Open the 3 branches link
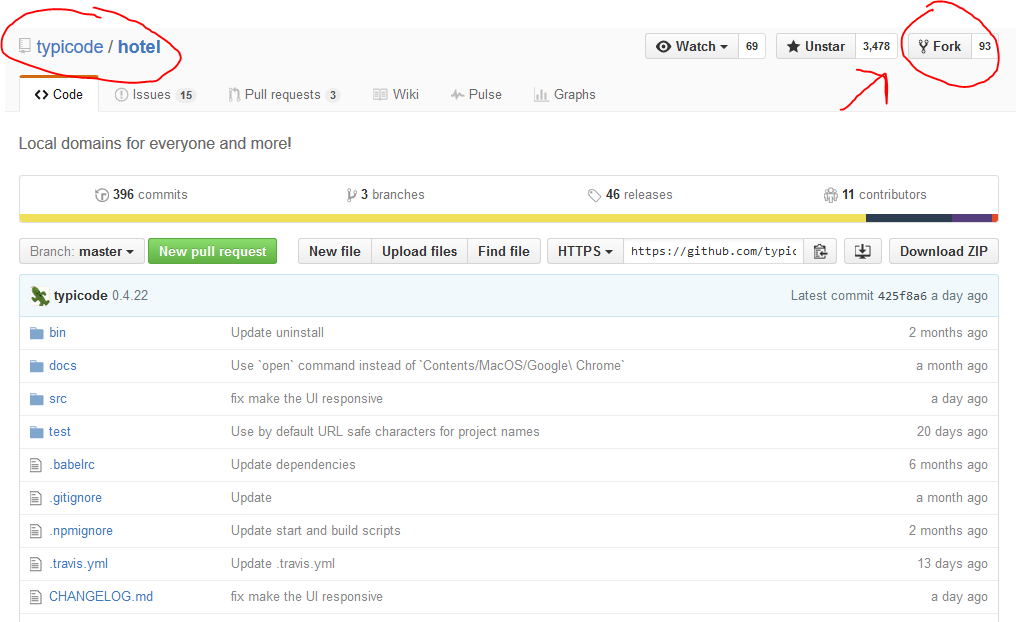Screen dimensions: 1016x622 click(386, 195)
